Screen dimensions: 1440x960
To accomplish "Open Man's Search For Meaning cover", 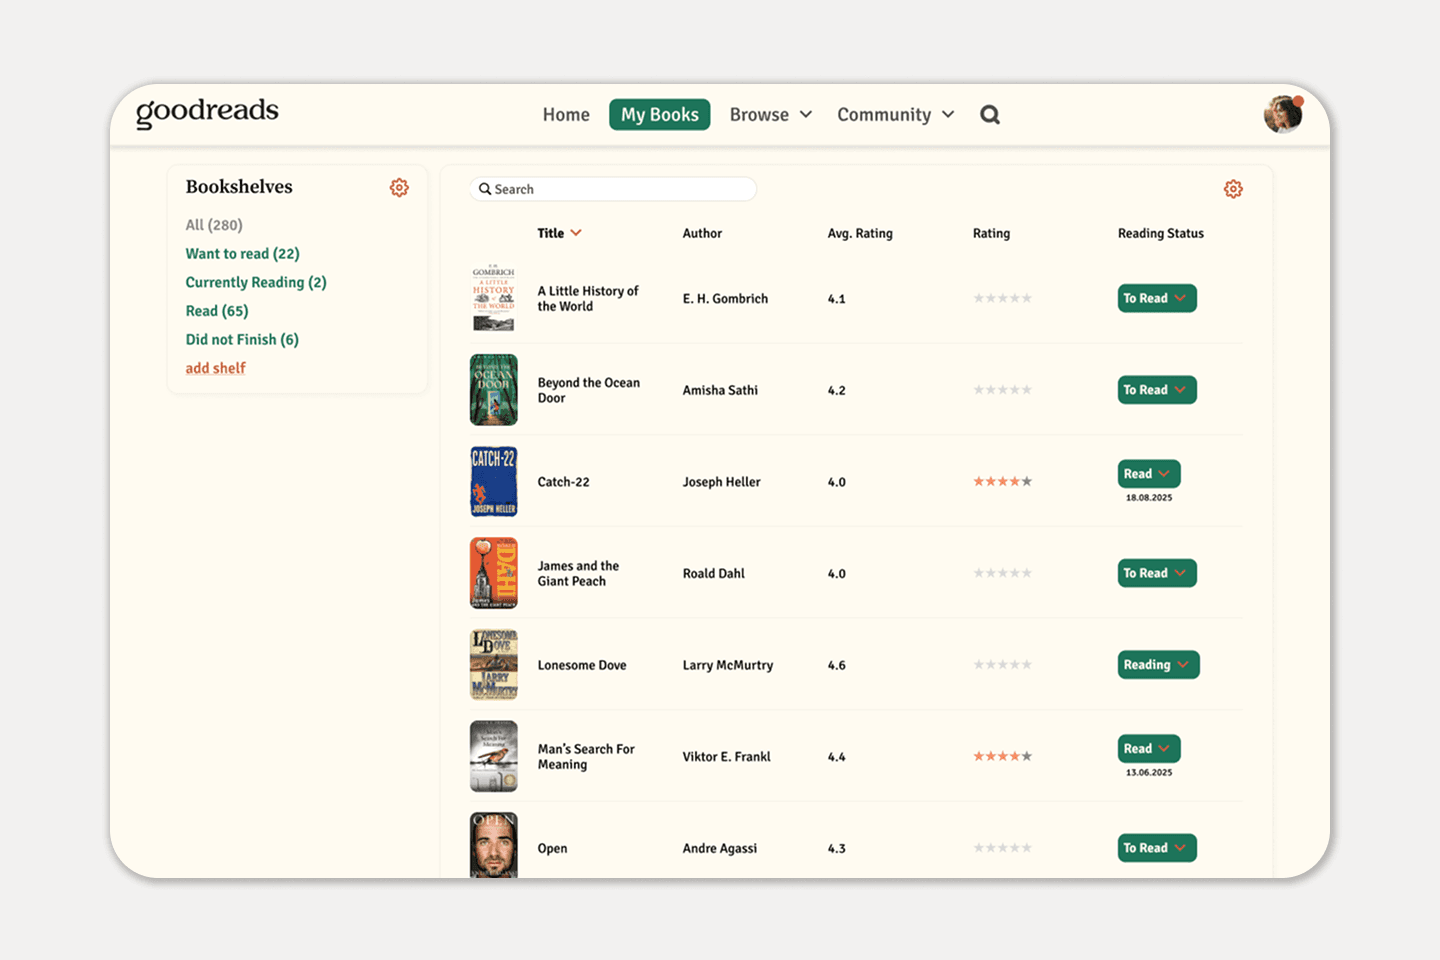I will click(494, 757).
